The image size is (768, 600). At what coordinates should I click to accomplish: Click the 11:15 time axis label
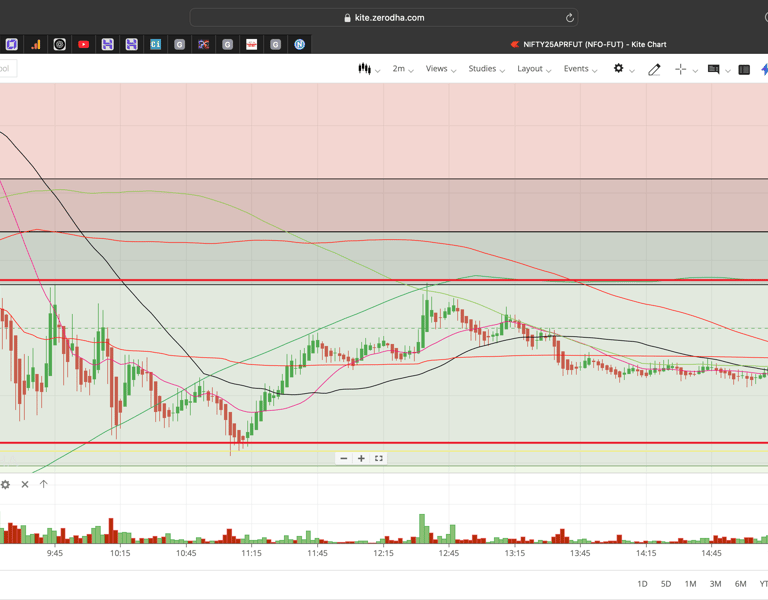[x=251, y=553]
